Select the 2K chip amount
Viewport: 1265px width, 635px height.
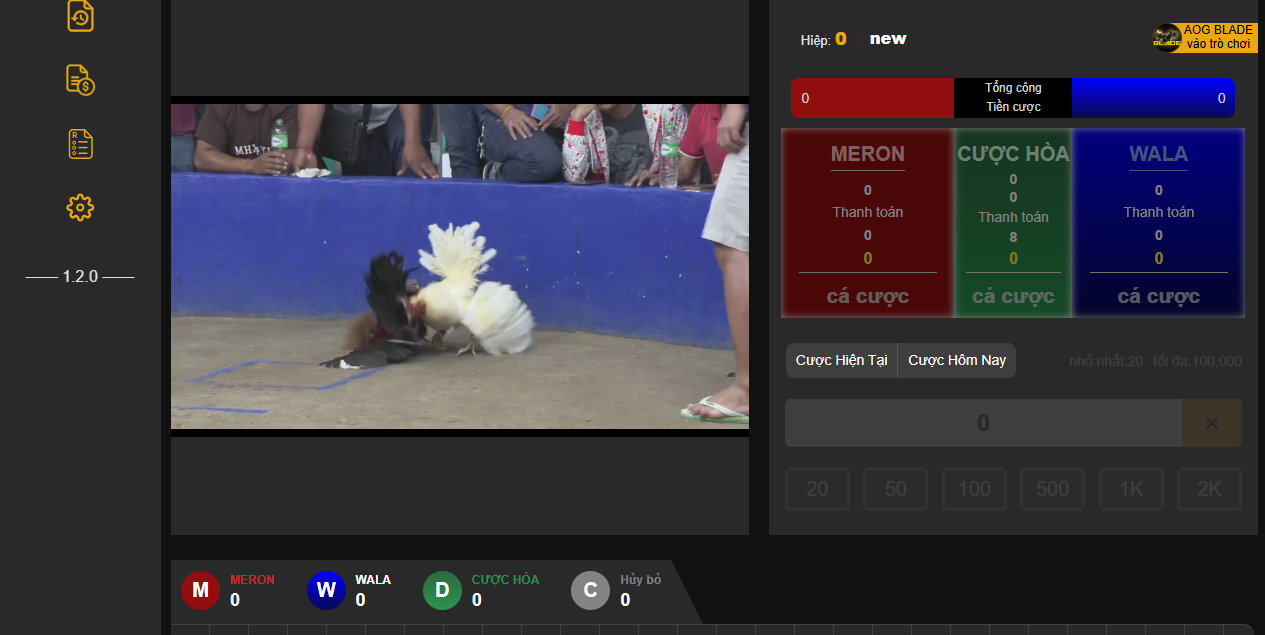coord(1209,489)
